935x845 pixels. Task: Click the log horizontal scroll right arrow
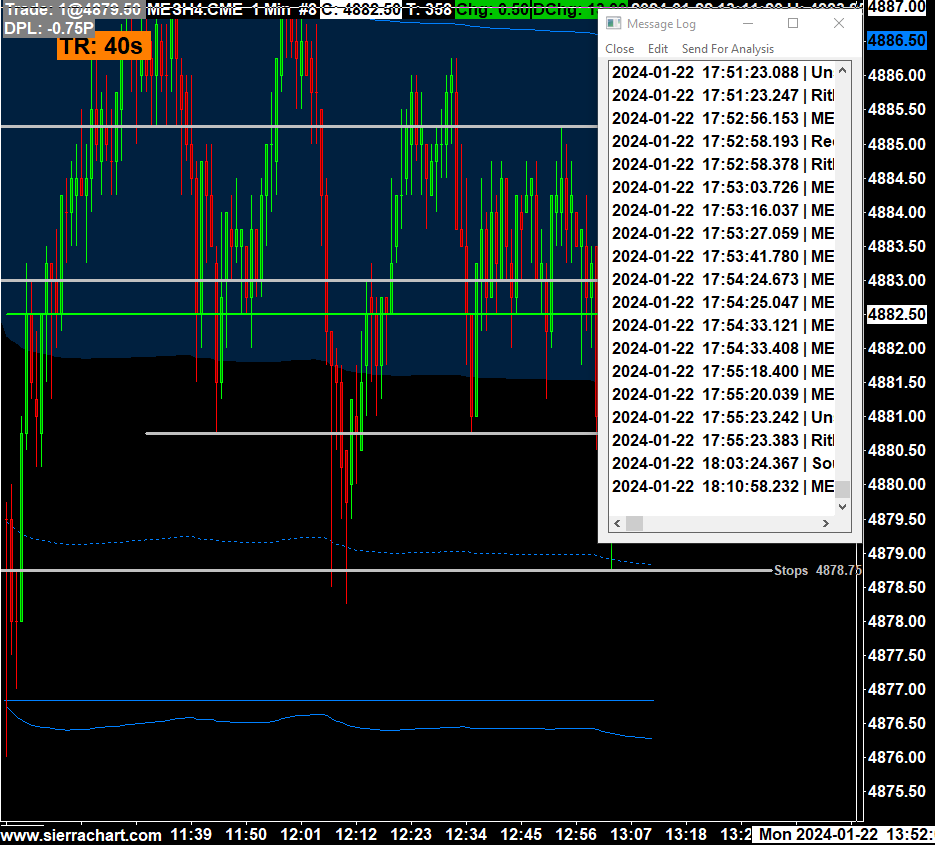(x=826, y=524)
